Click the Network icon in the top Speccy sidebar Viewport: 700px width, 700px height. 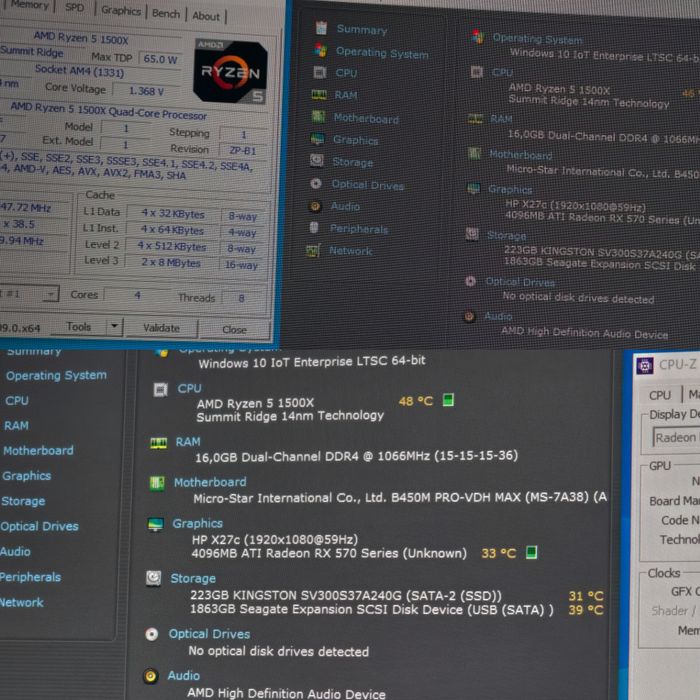point(313,250)
